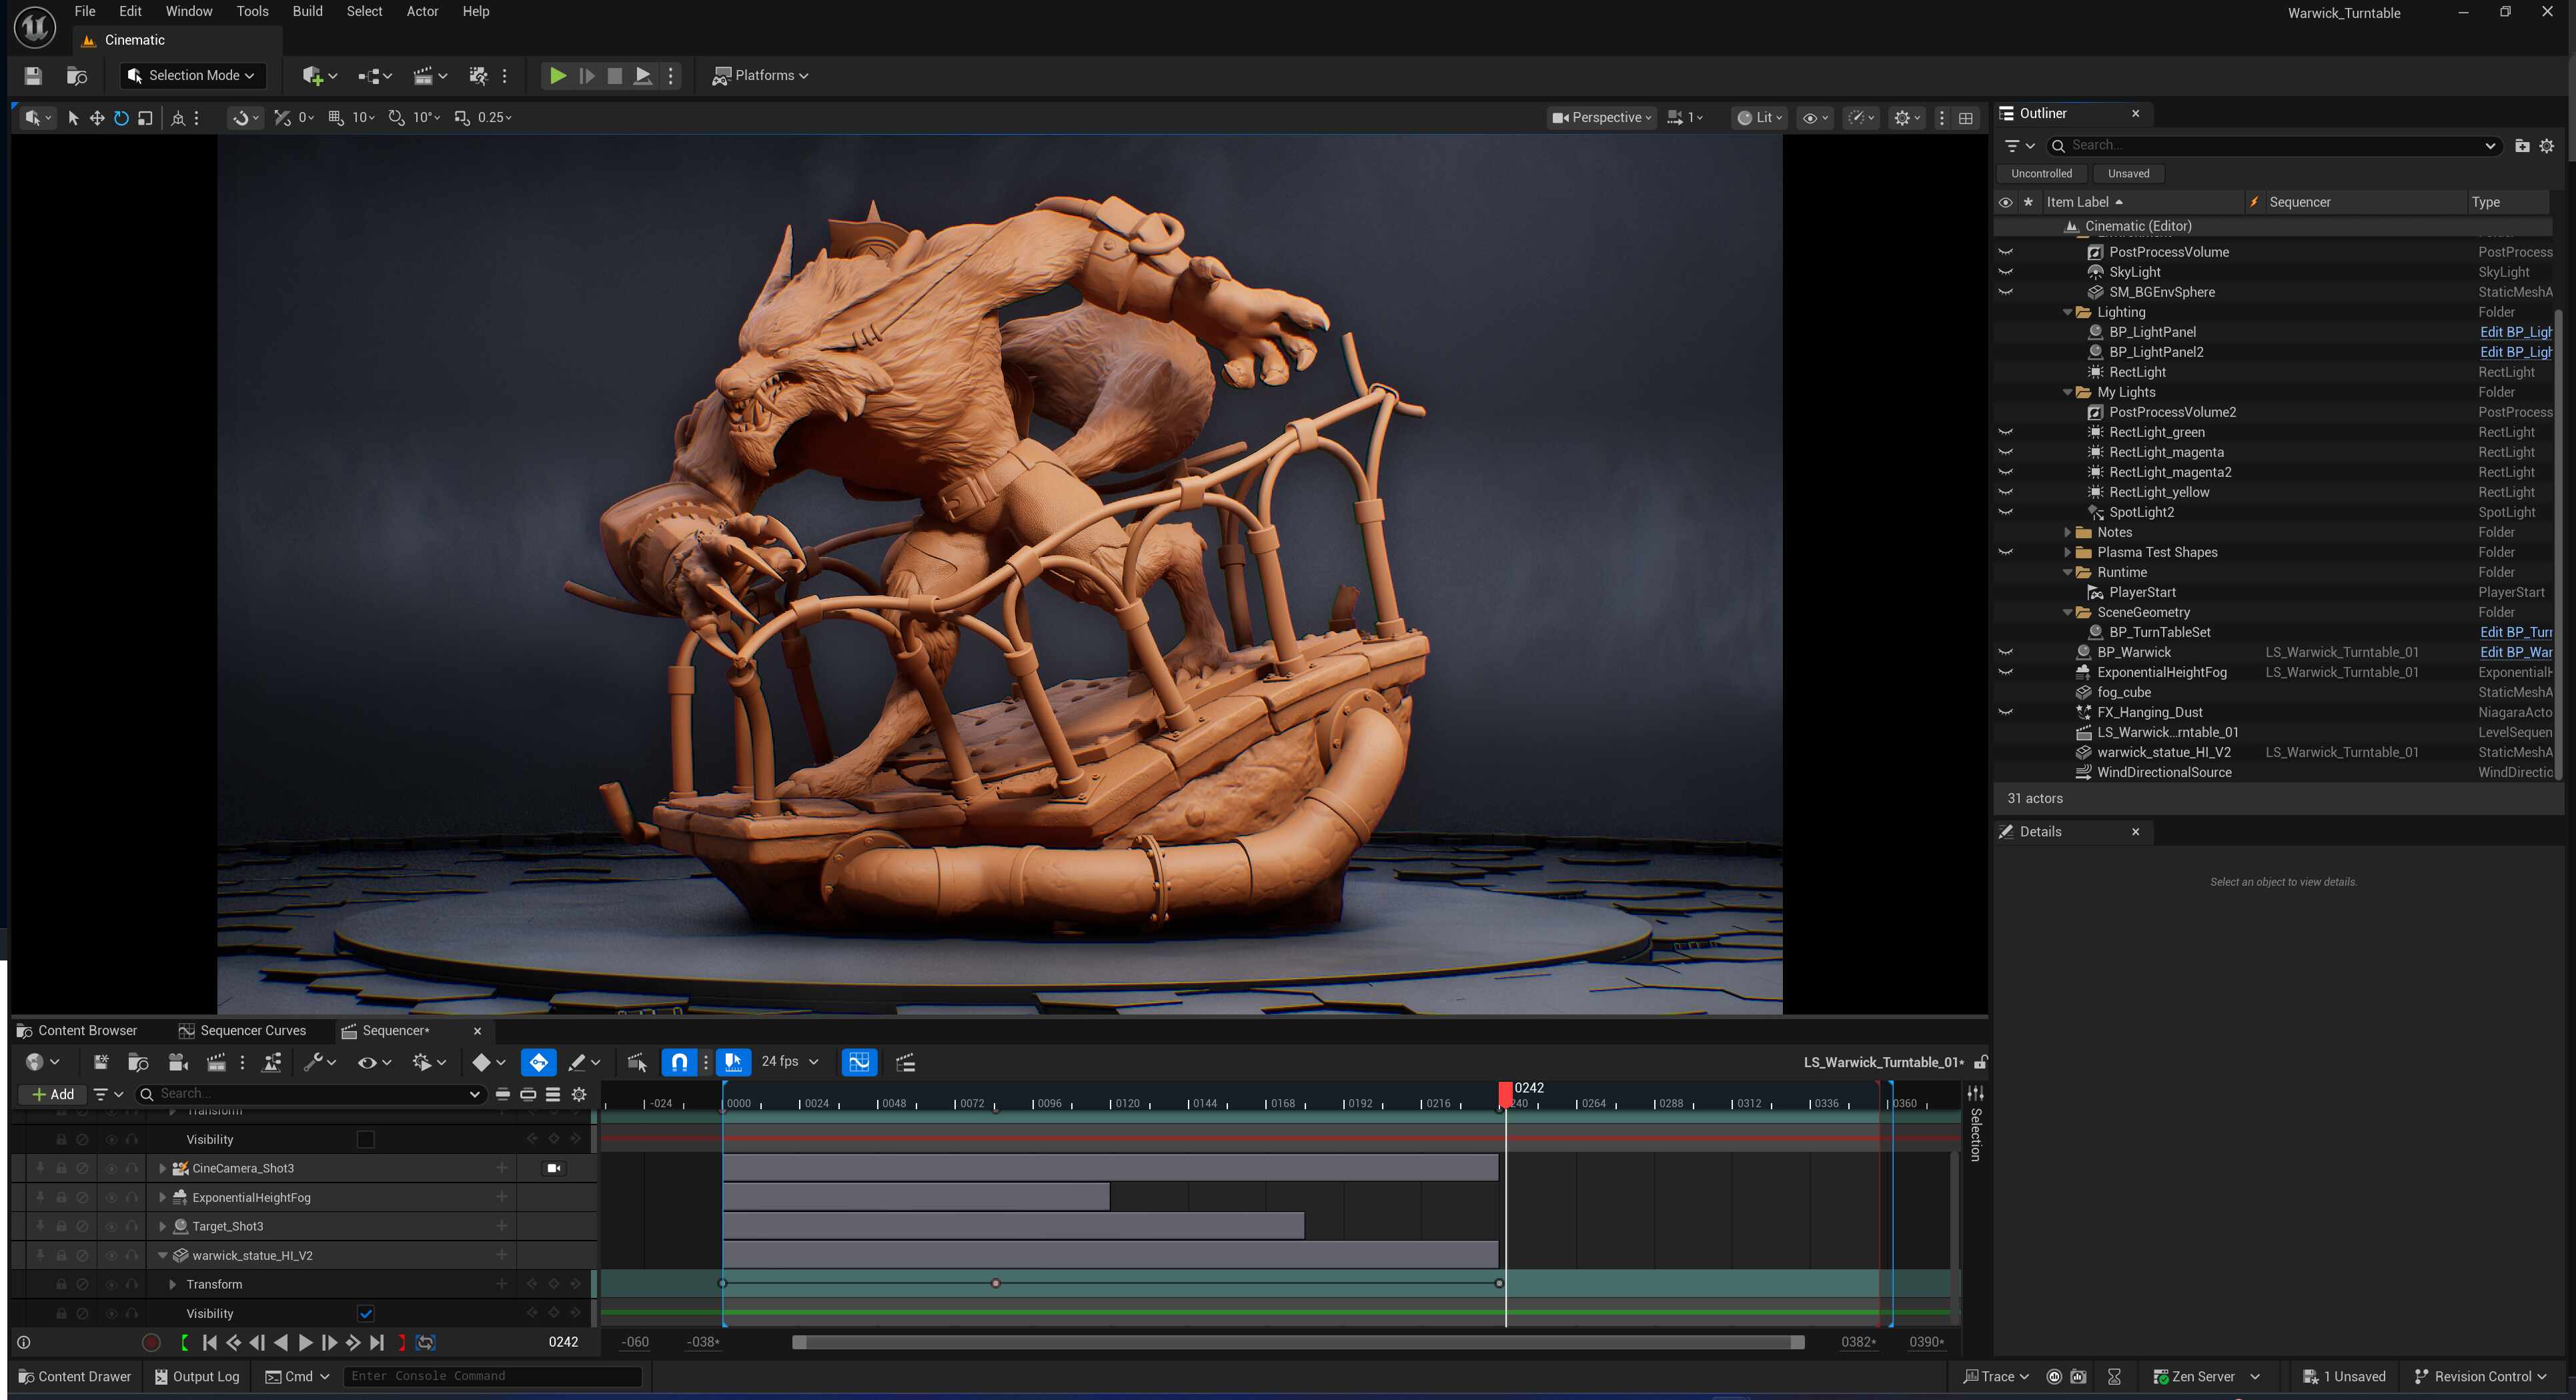Viewport: 2576px width, 1400px height.
Task: Toggle eye visibility for SkyLight actor
Action: 2005,272
